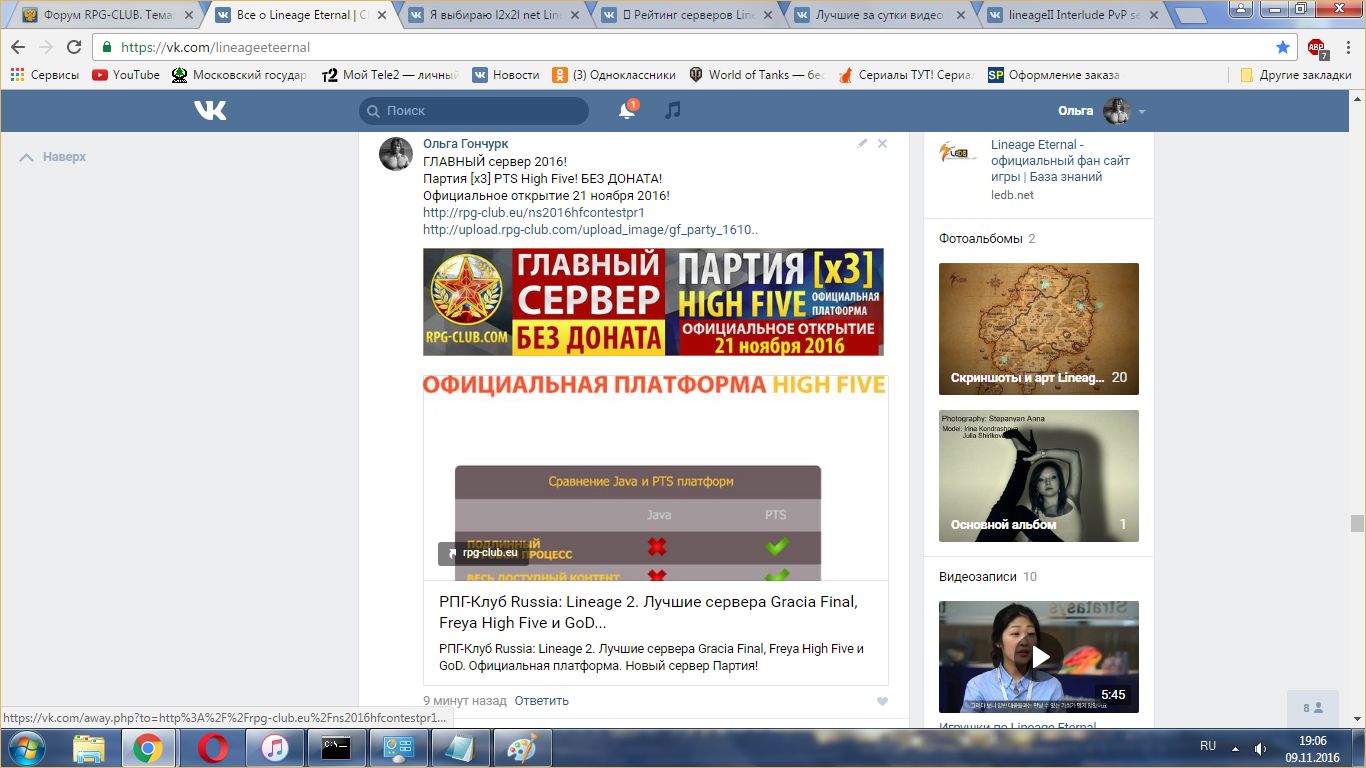The height and width of the screenshot is (768, 1366).
Task: Open the online friends chat button
Action: (1312, 708)
